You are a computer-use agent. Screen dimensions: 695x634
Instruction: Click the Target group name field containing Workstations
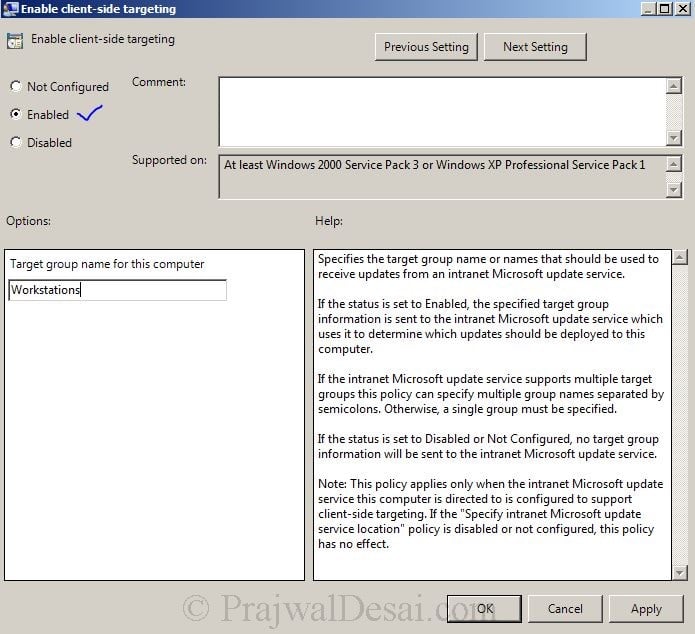(117, 290)
